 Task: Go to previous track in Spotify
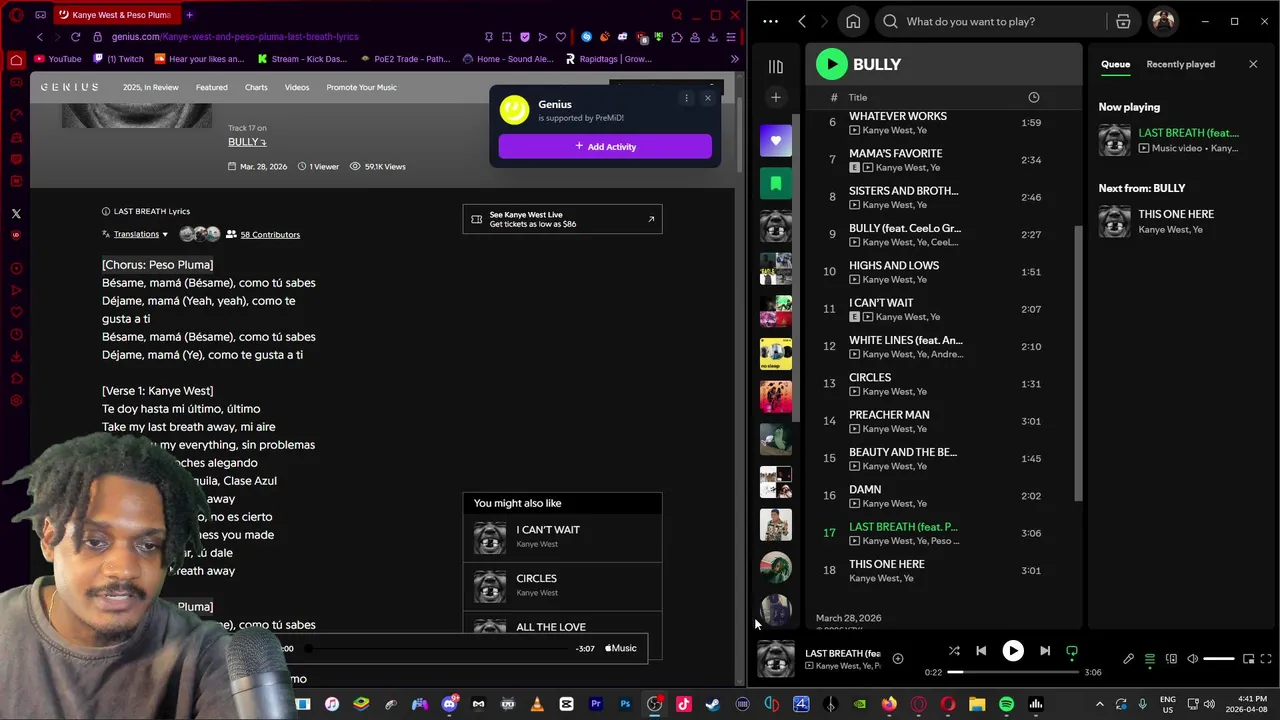pyautogui.click(x=981, y=651)
